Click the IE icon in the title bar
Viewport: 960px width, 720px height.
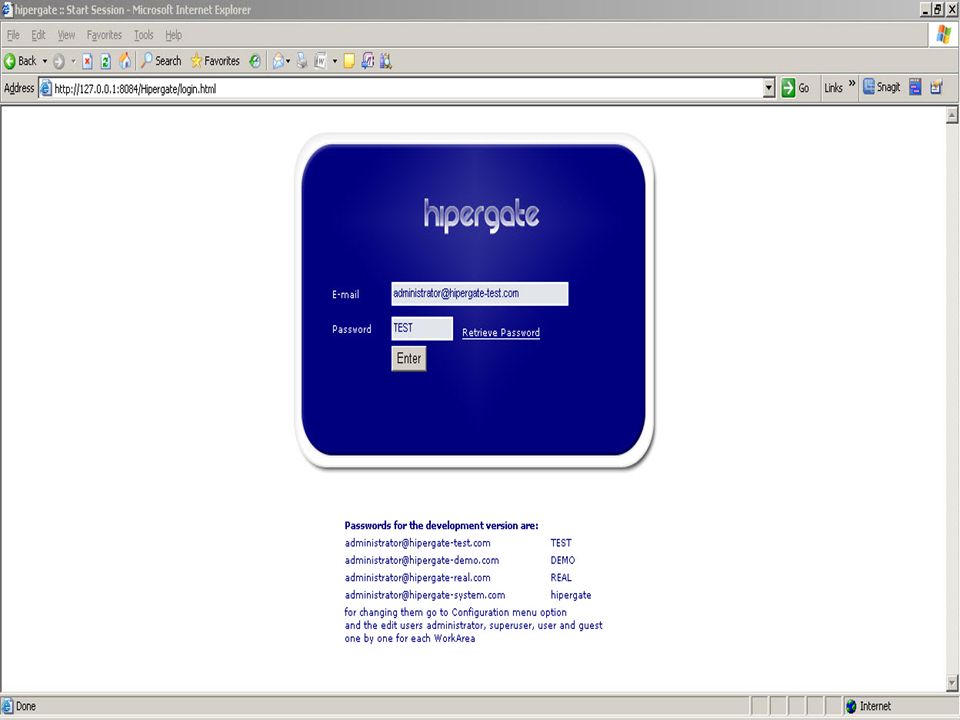[x=7, y=10]
